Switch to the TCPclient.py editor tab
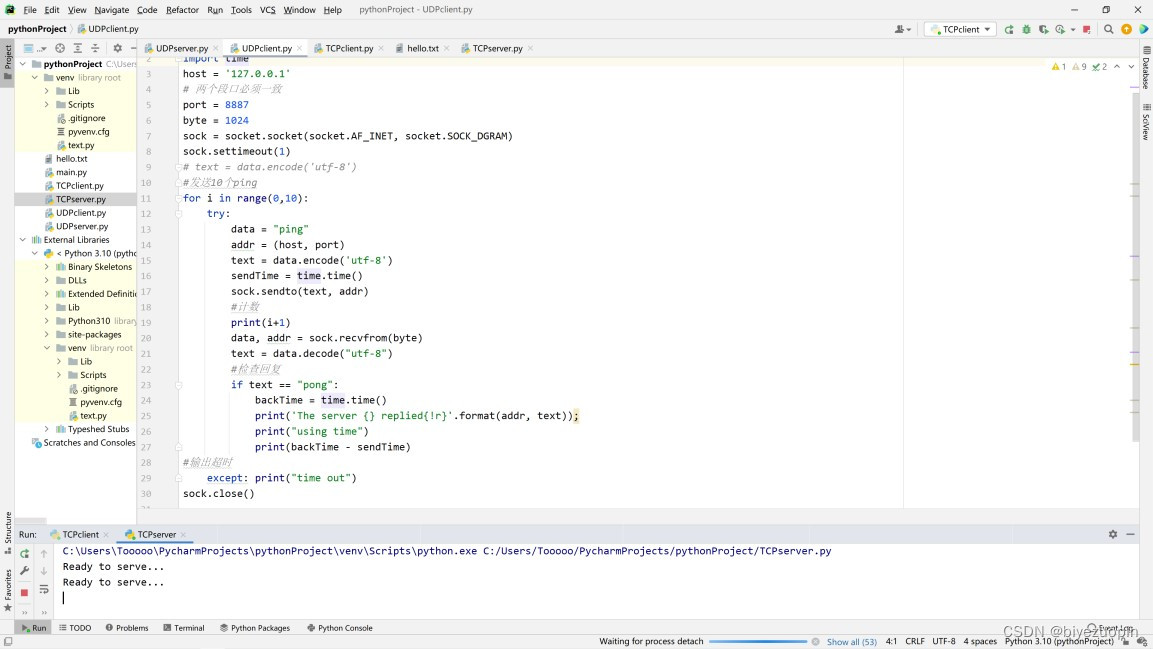 (x=348, y=48)
